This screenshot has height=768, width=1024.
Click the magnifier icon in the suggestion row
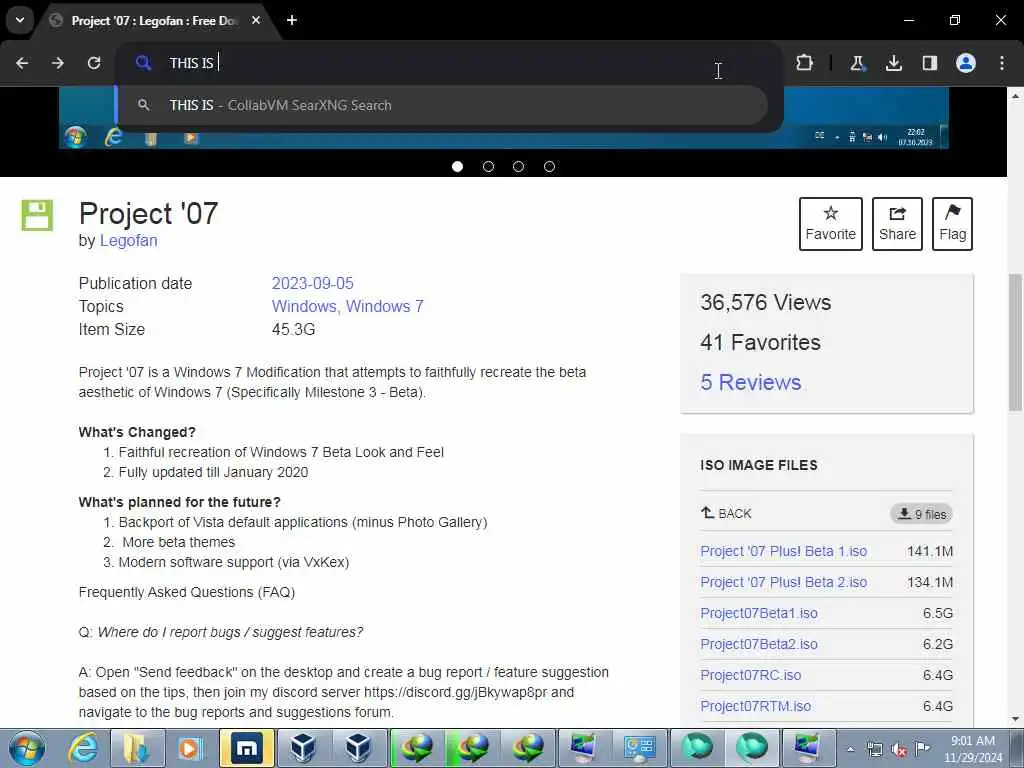coord(144,105)
